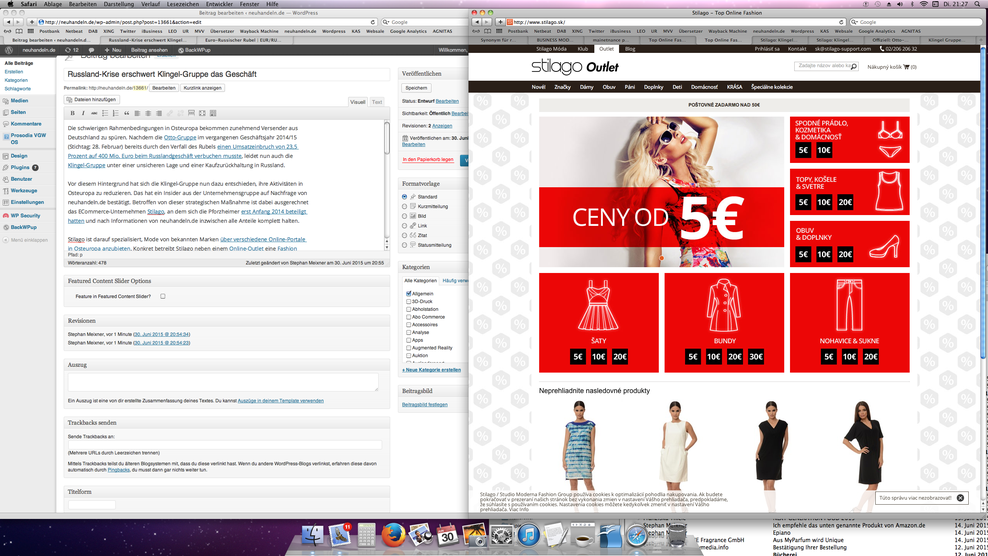Screen dimensions: 988x556
Task: Open Calculator from the Dock
Action: click(x=366, y=536)
